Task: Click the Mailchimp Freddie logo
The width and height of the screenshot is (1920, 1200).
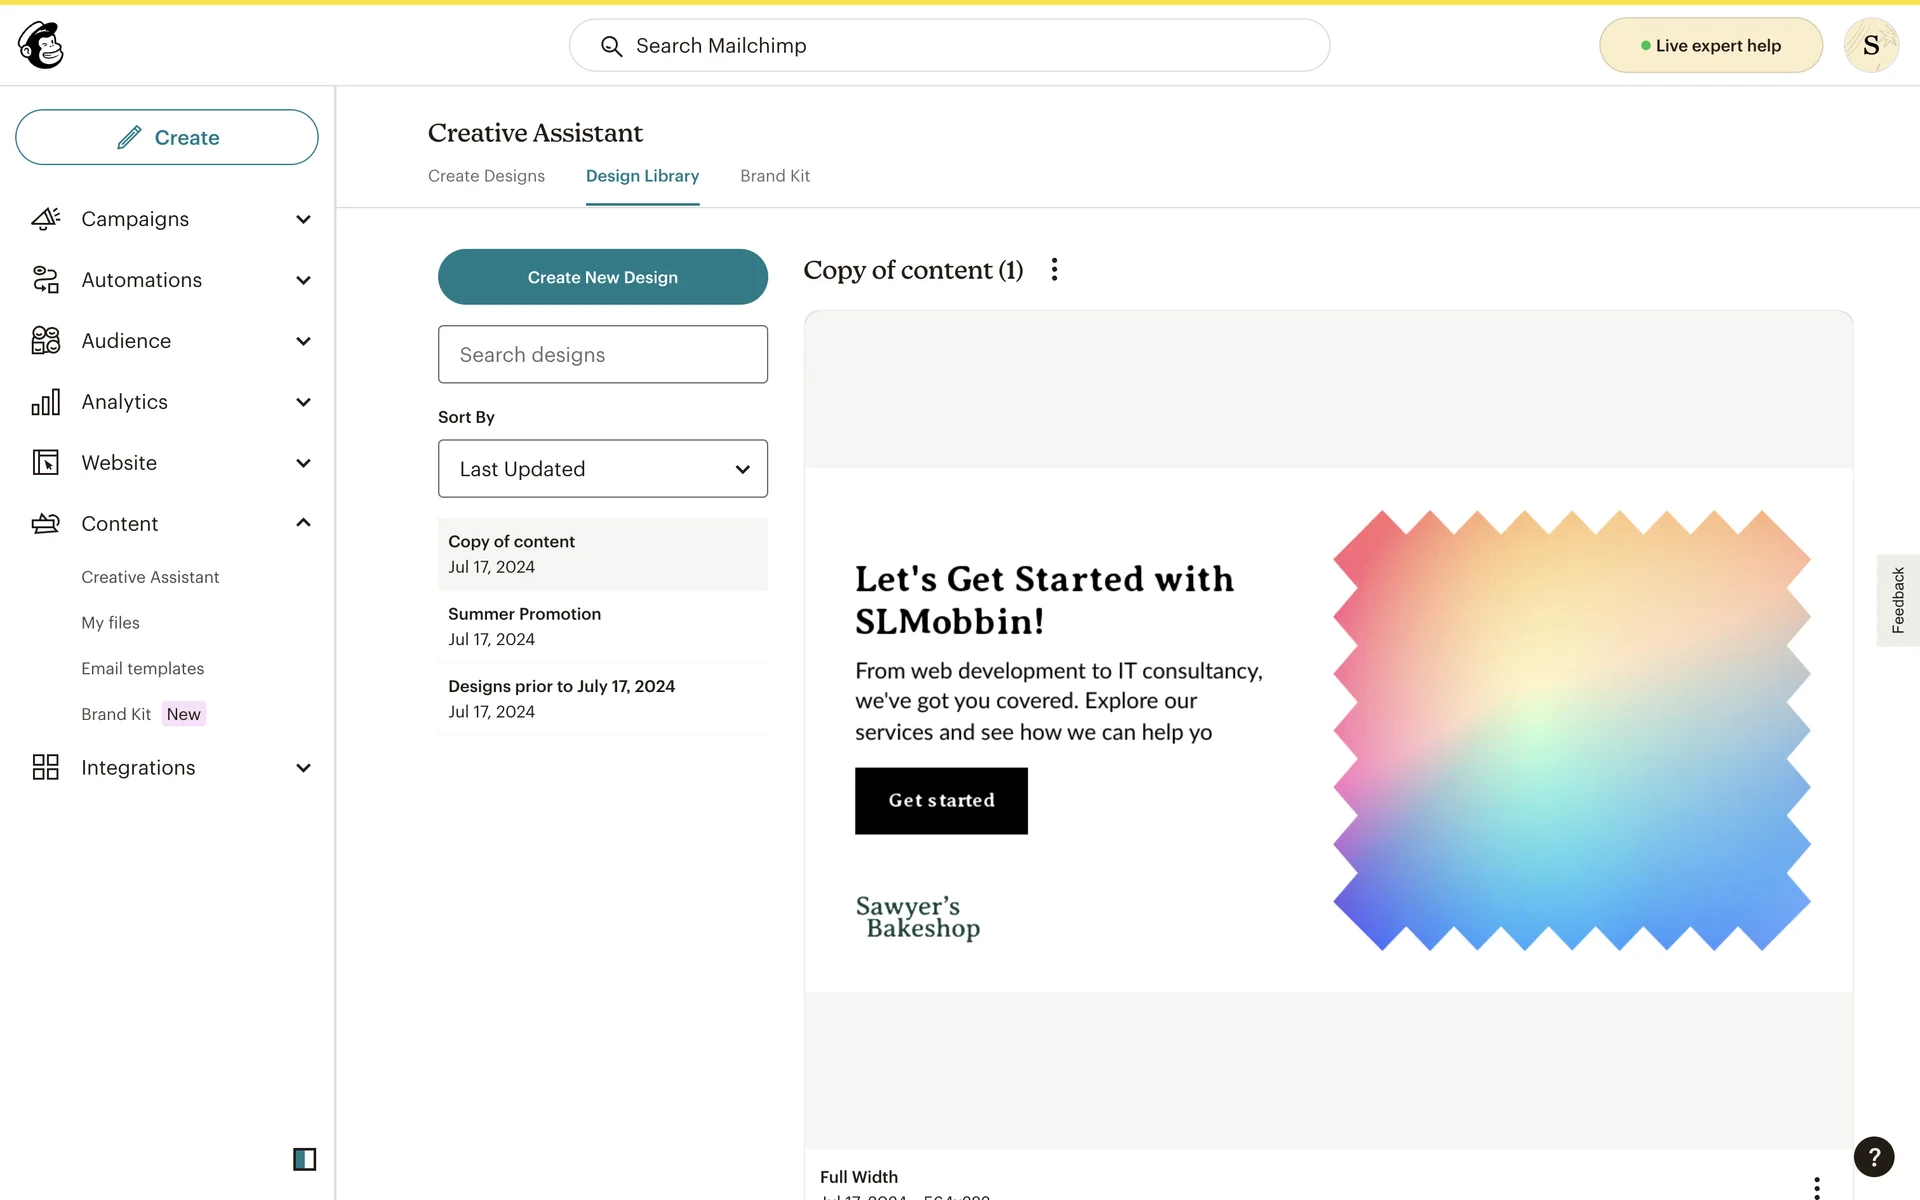Action: (41, 45)
